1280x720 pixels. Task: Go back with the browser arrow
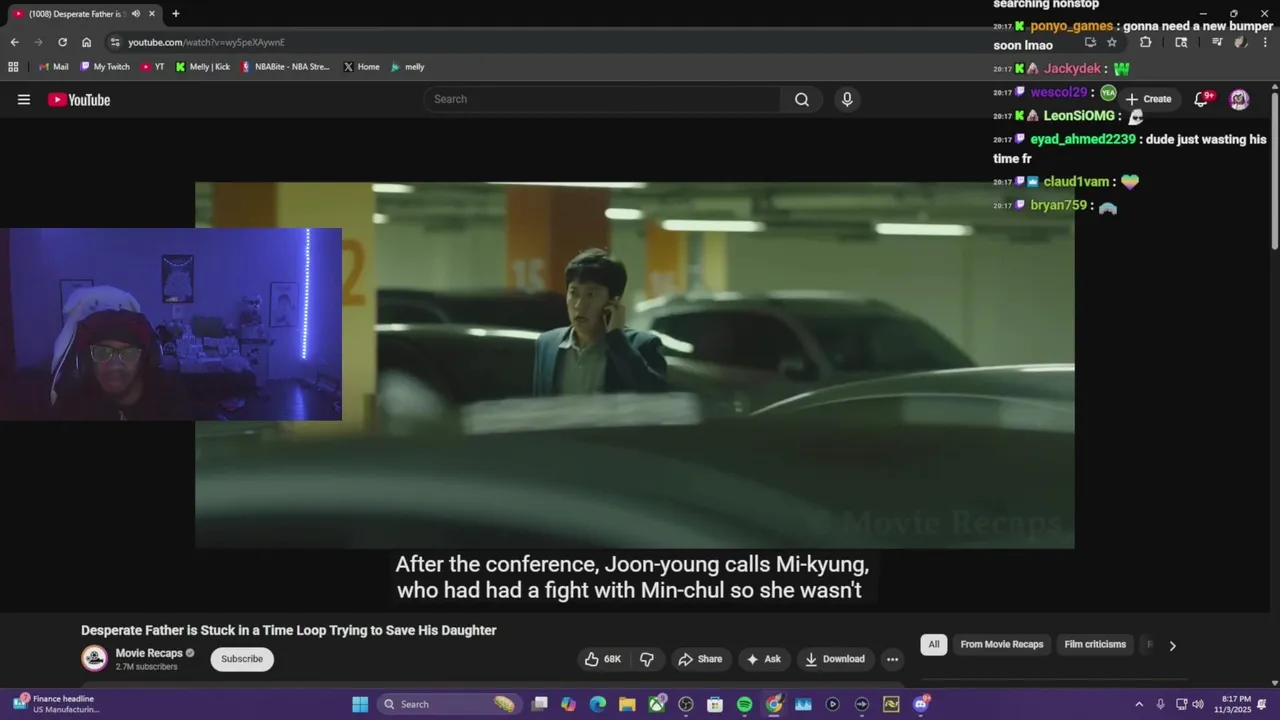(x=14, y=42)
